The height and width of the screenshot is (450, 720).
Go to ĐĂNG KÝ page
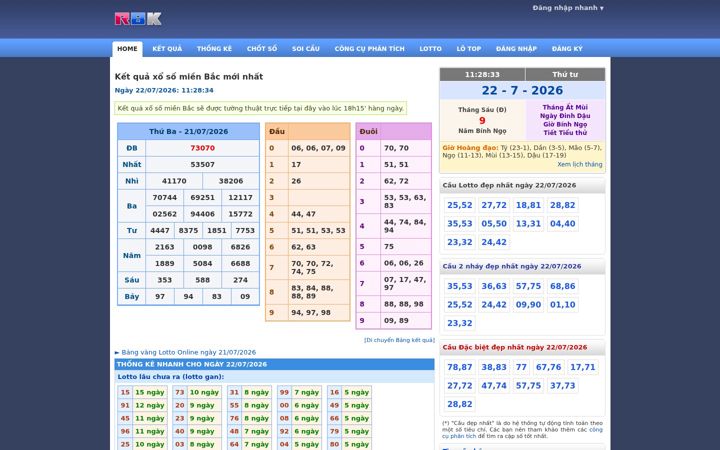pyautogui.click(x=567, y=49)
